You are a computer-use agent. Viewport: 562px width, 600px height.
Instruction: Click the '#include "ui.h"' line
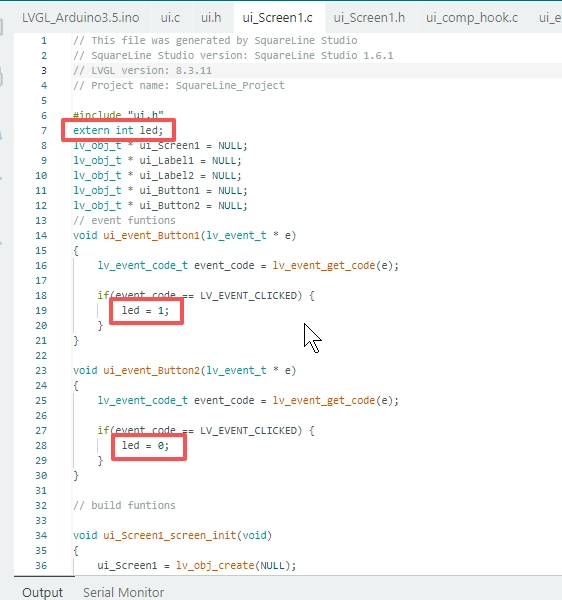118,115
